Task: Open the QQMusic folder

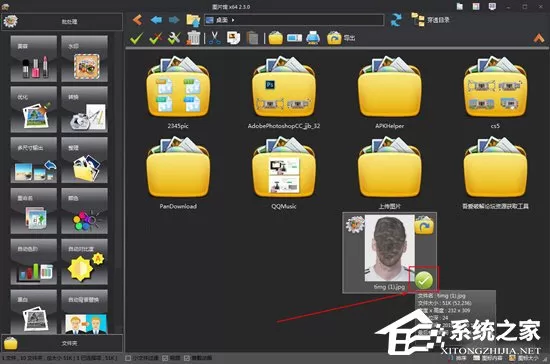Action: click(284, 174)
